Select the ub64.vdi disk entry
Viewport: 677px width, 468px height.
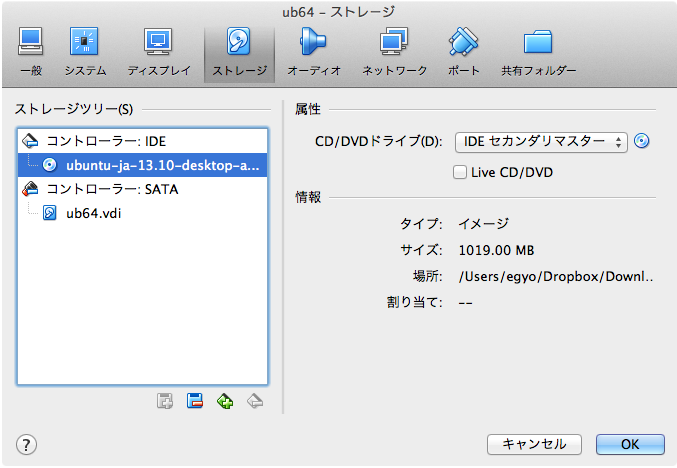click(142, 213)
